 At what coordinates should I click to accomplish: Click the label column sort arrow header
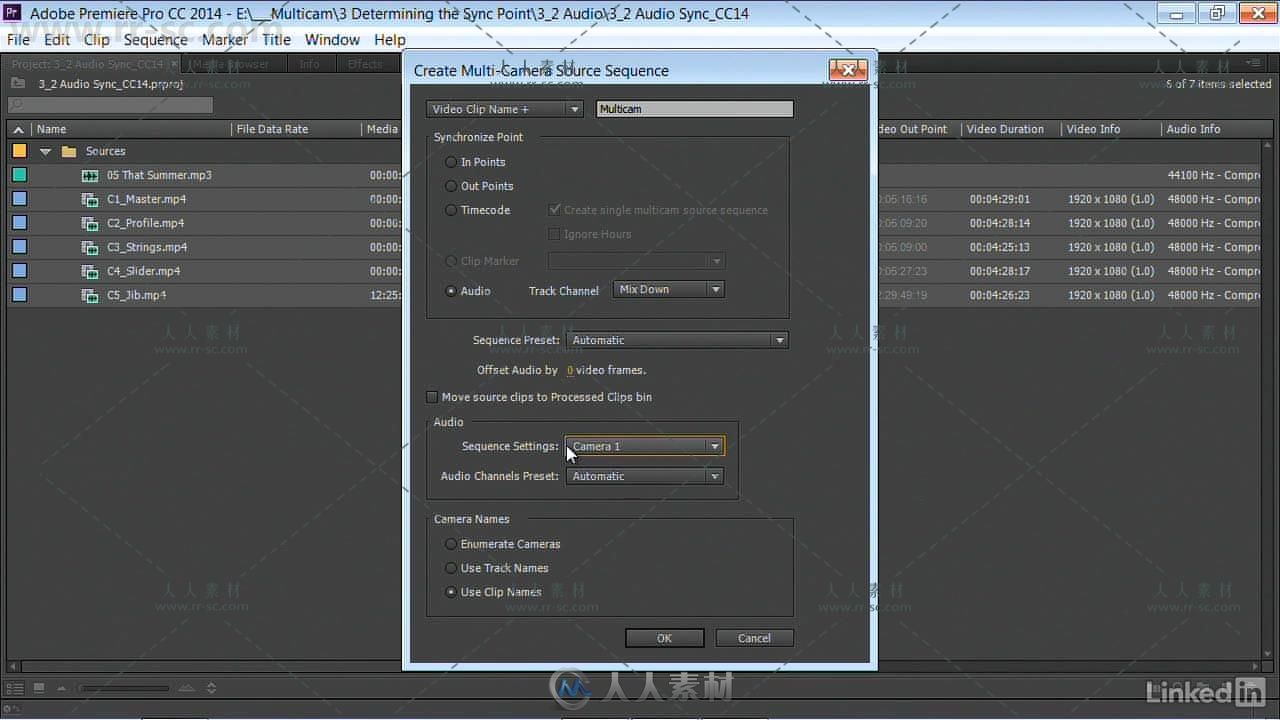point(18,129)
